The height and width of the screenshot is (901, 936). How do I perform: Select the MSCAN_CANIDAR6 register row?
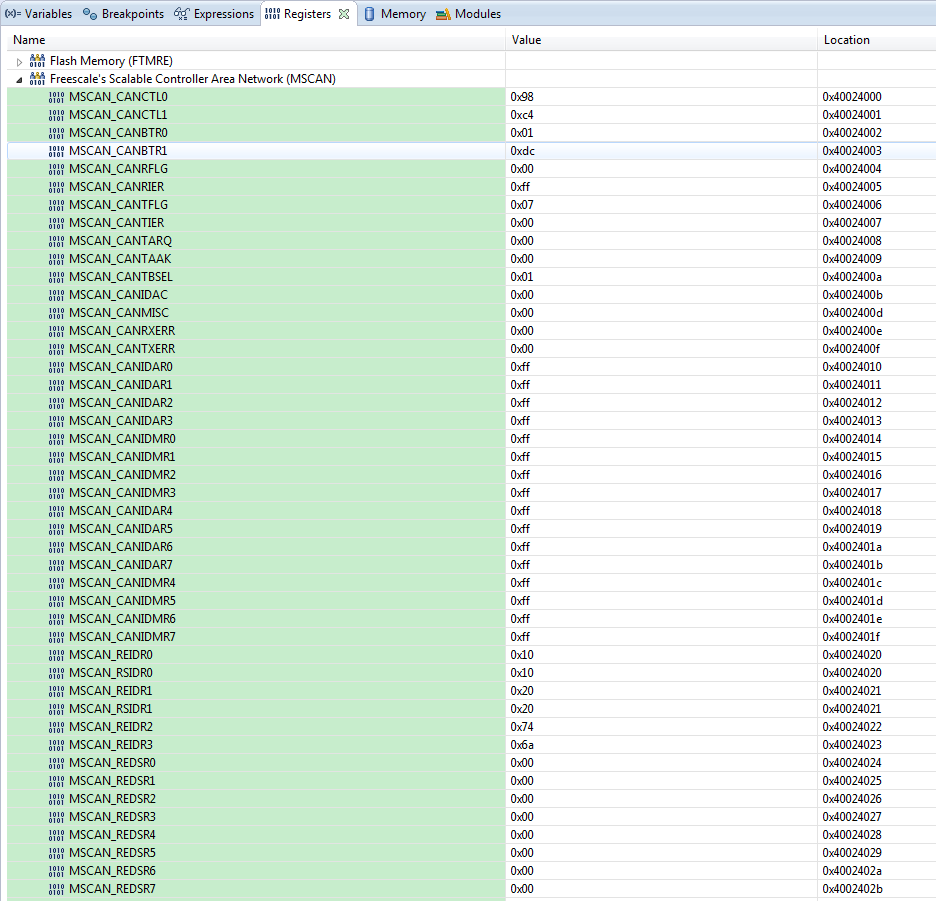[x=472, y=547]
